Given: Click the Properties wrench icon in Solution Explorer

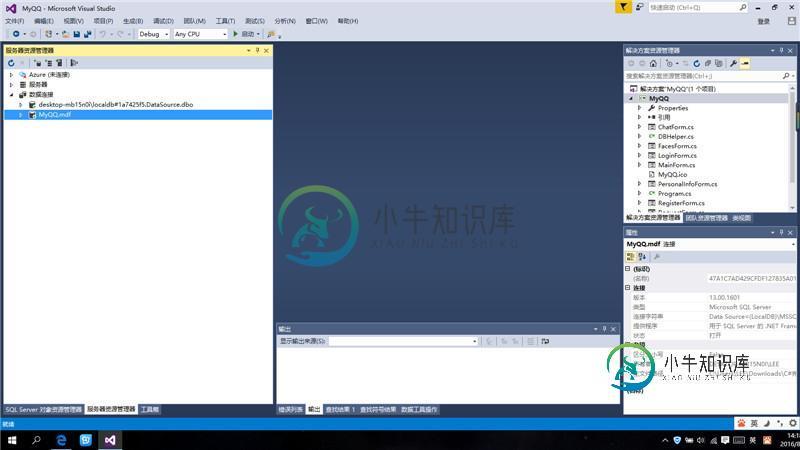Looking at the screenshot, I should point(733,64).
